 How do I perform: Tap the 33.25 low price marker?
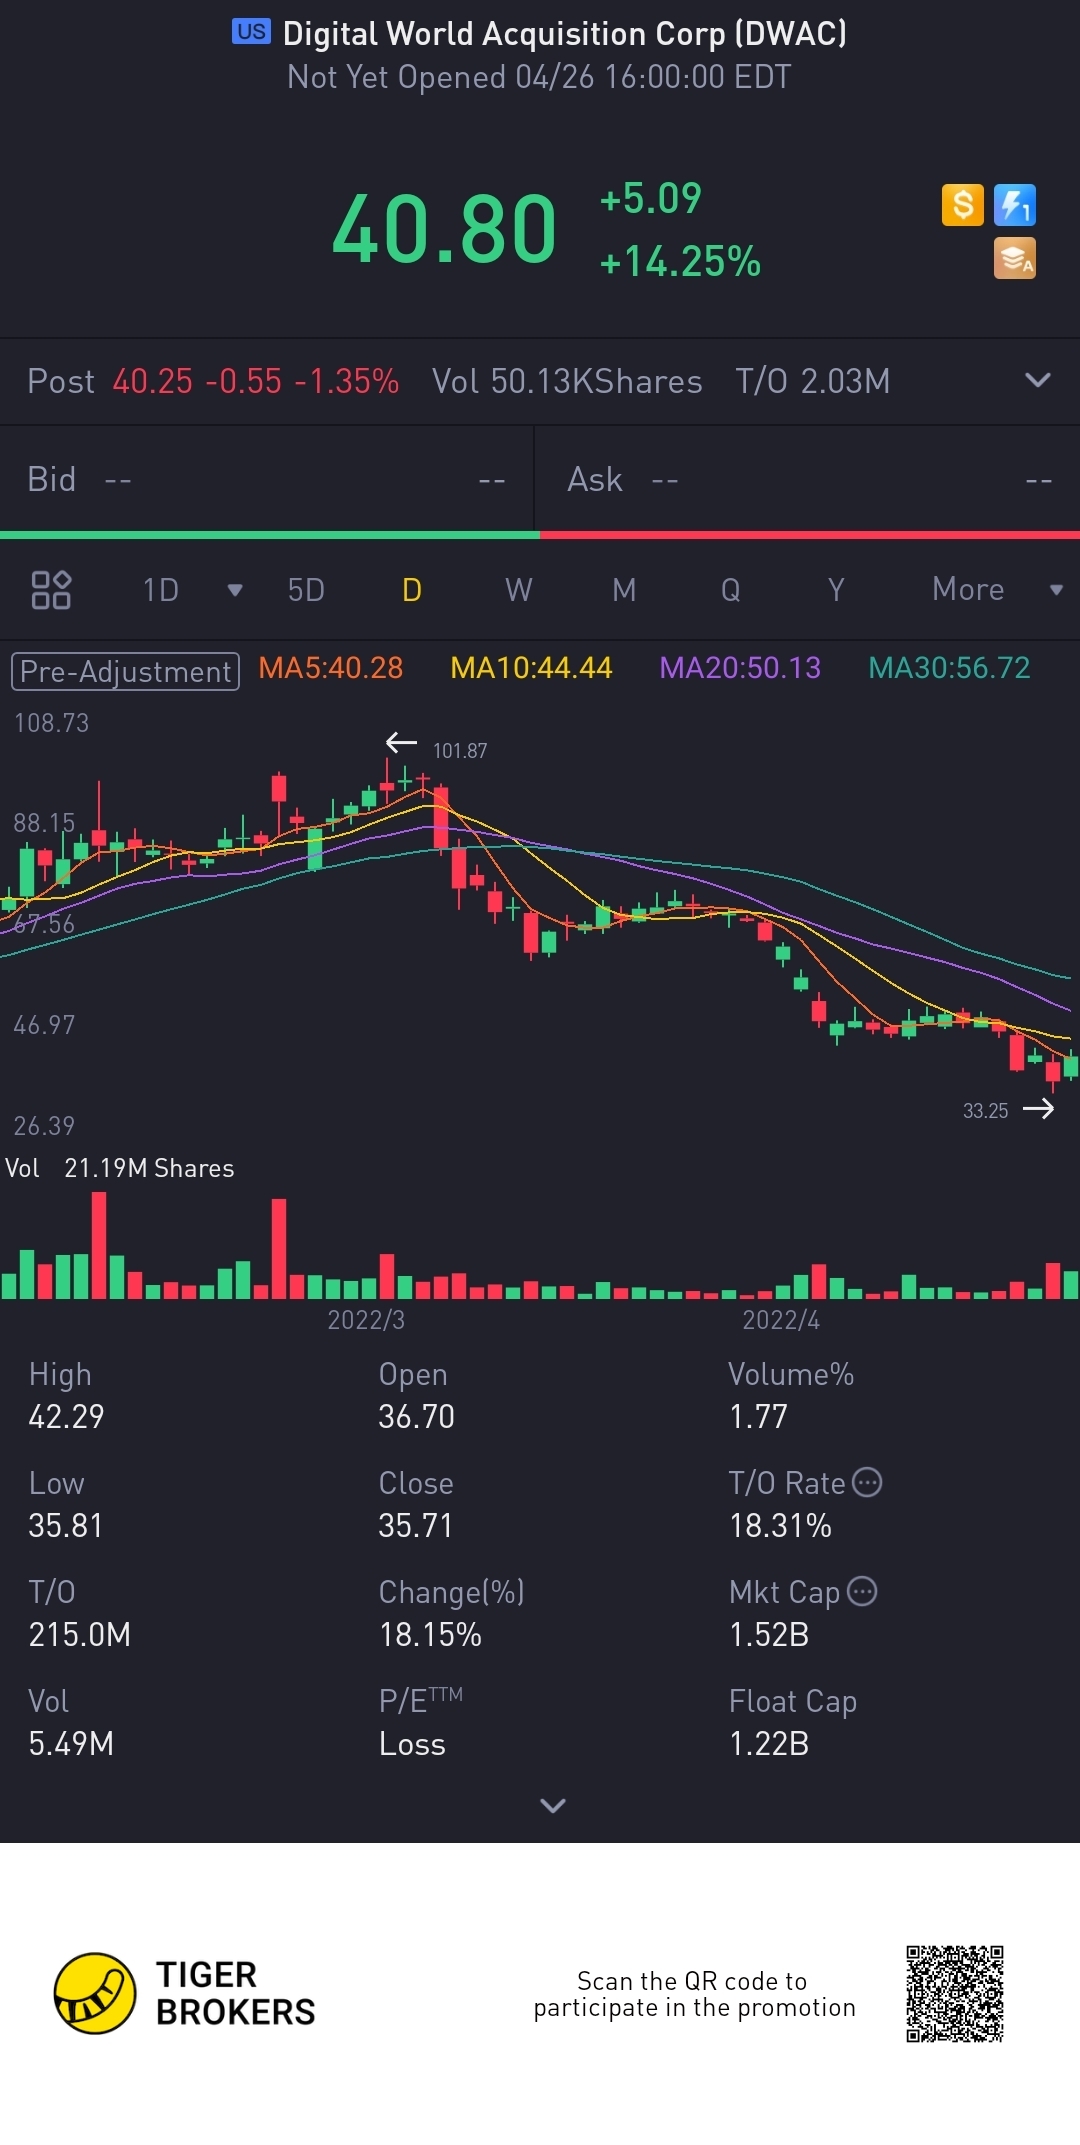point(985,1111)
